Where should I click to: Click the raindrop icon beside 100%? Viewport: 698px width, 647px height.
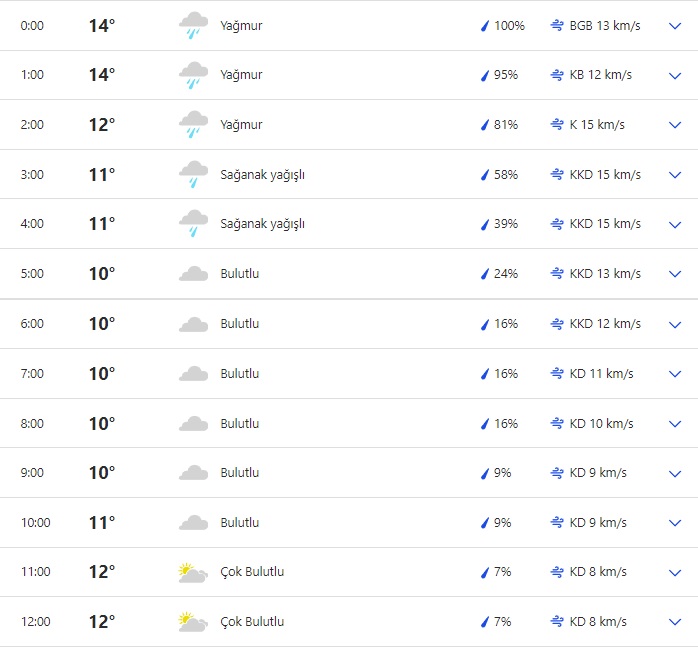coord(485,26)
